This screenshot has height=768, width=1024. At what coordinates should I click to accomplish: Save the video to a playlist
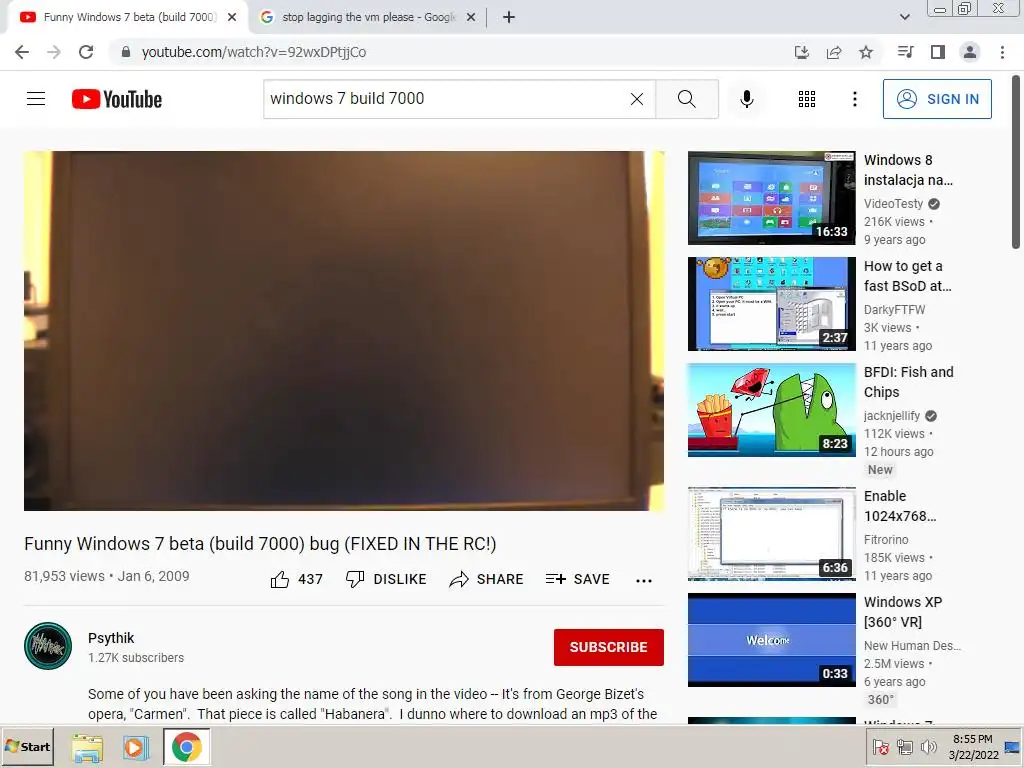tap(577, 579)
